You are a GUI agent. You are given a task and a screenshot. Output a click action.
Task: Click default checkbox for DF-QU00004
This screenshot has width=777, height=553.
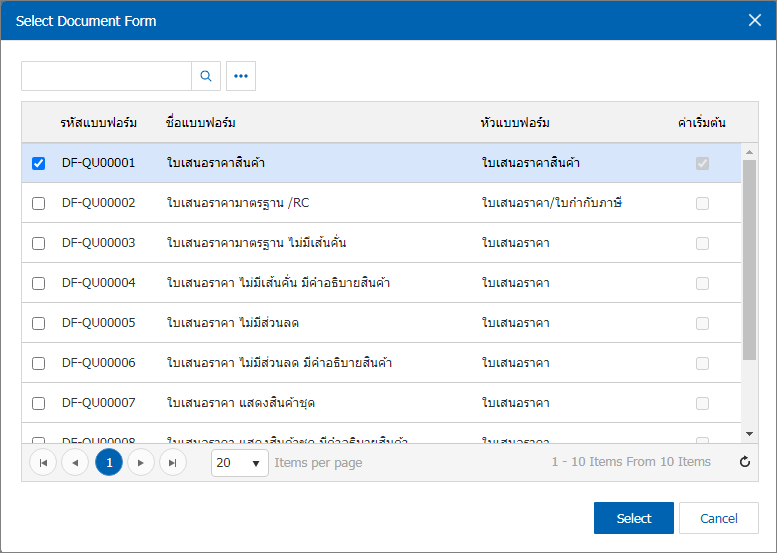pyautogui.click(x=702, y=283)
